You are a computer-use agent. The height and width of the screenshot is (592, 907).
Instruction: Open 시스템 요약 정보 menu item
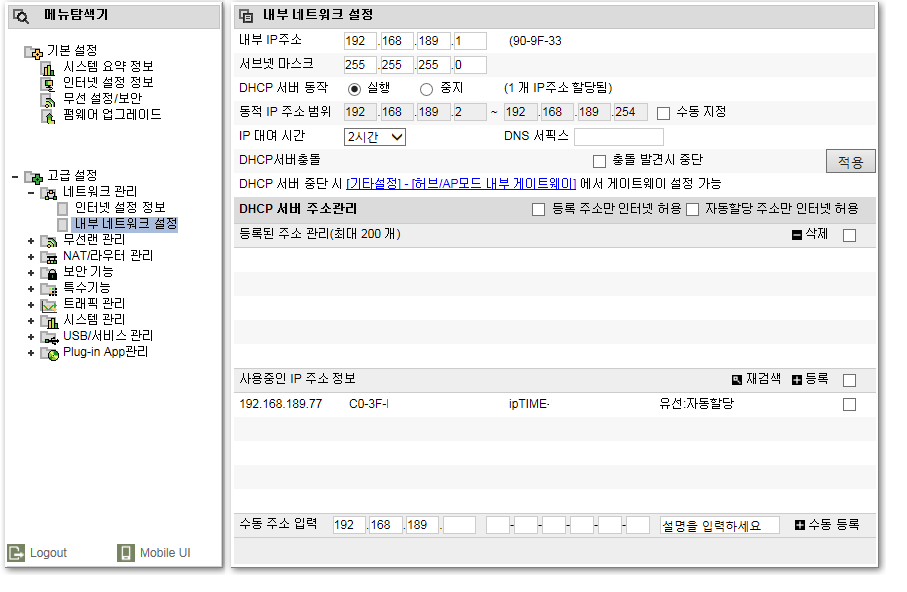tap(108, 67)
